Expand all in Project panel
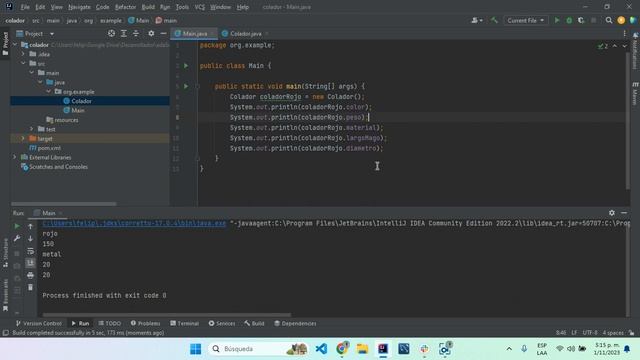This screenshot has height=360, width=640. point(124,33)
